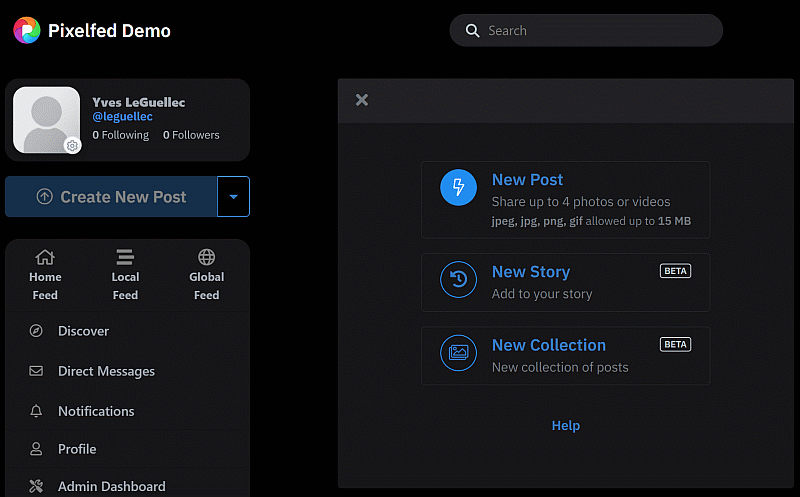The image size is (800, 497).
Task: Click the Admin Dashboard tools icon
Action: [x=37, y=486]
